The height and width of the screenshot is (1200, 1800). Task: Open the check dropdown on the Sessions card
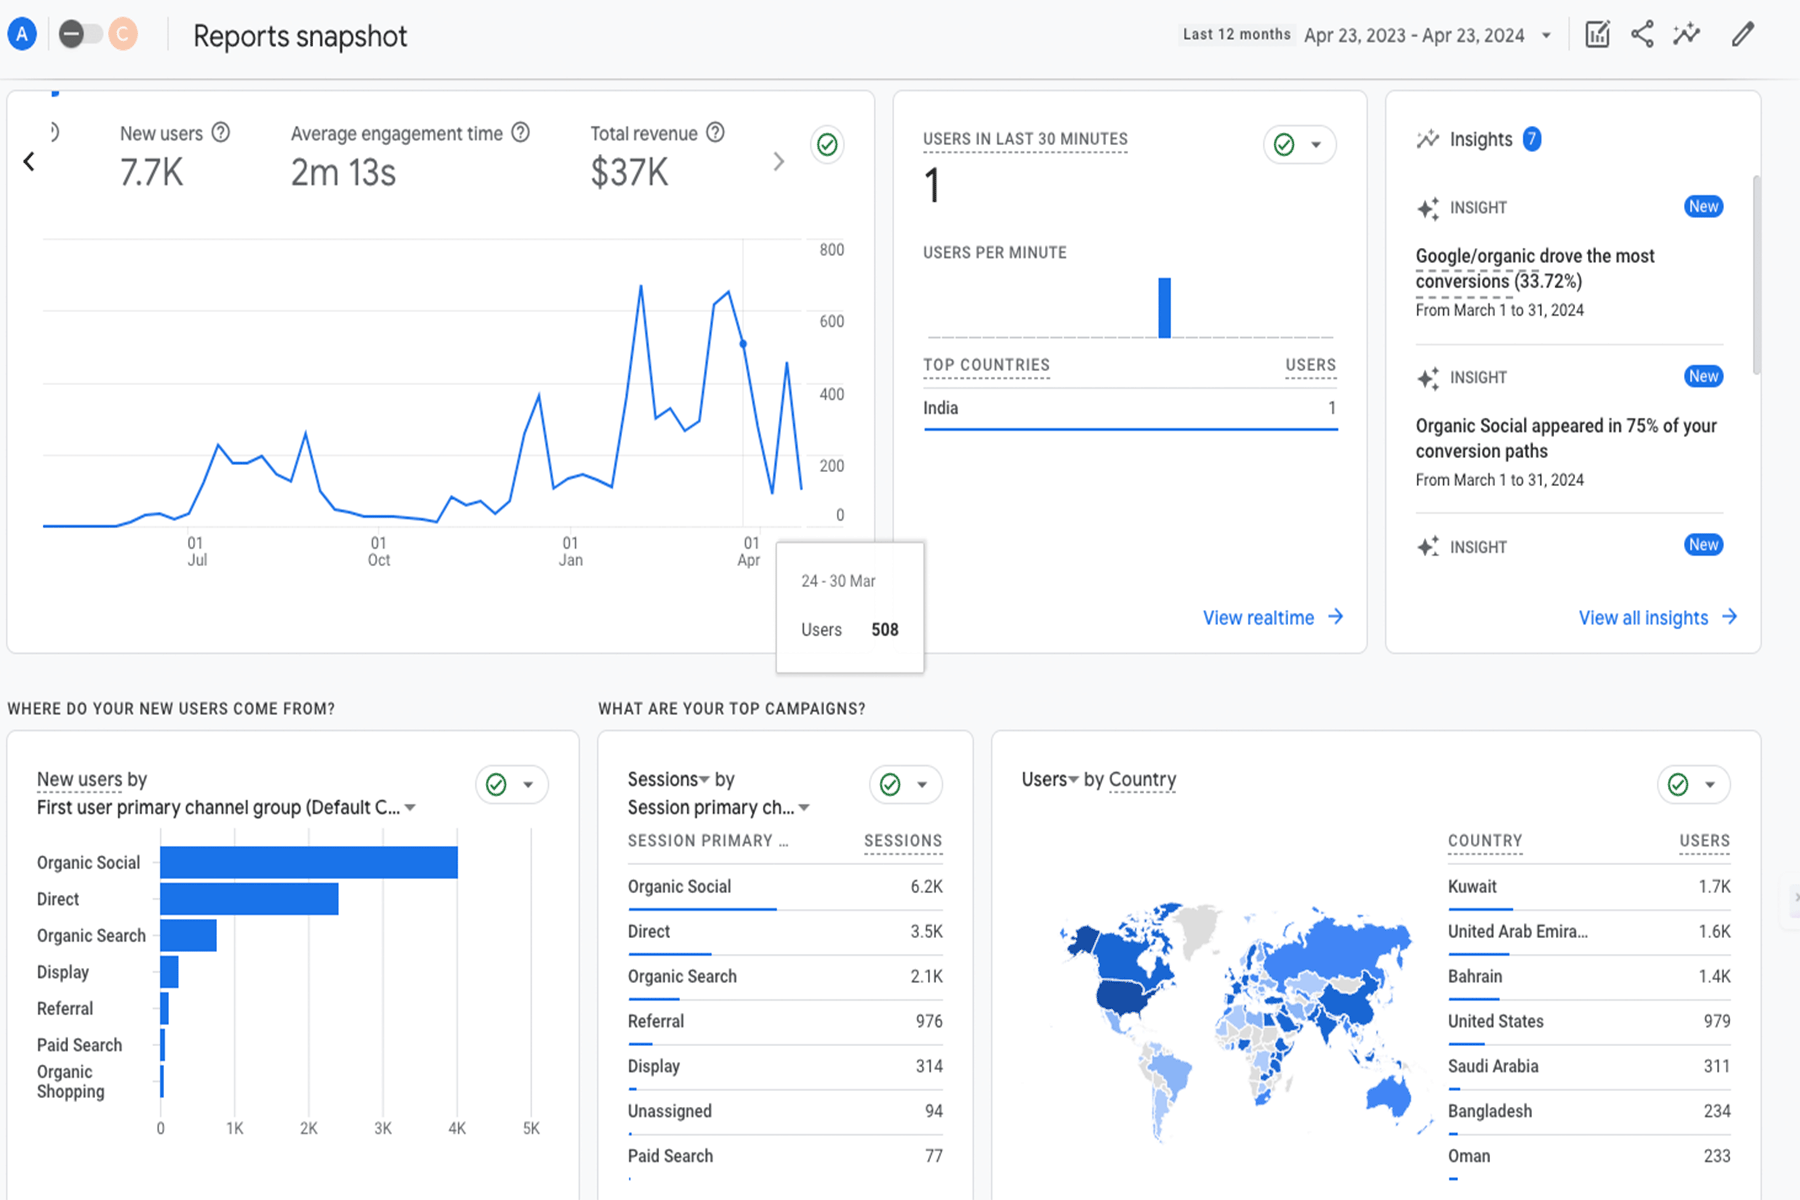click(906, 785)
